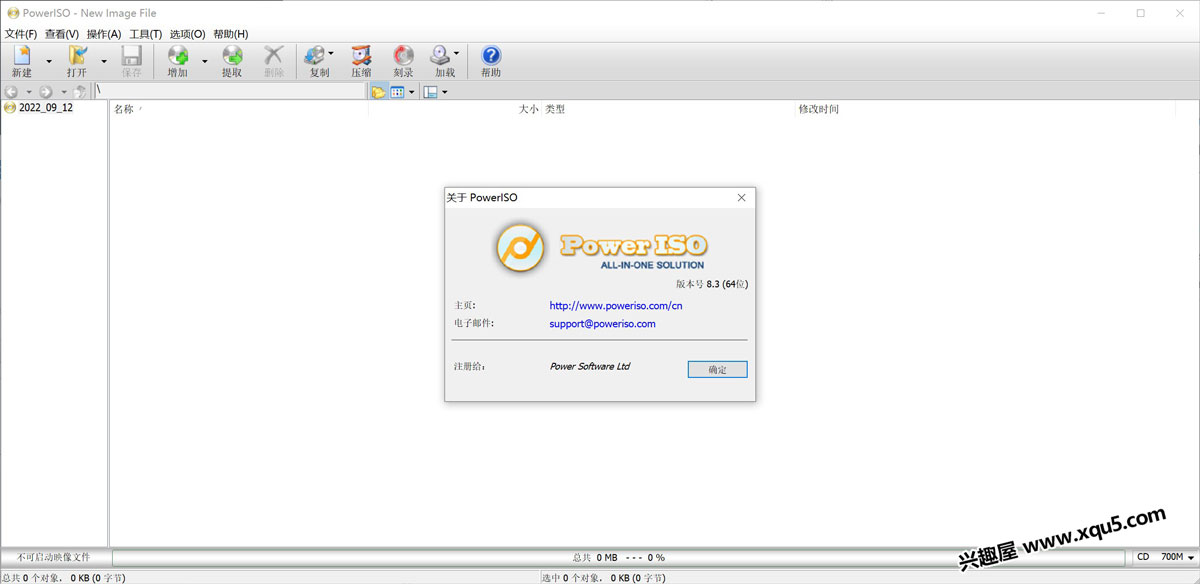This screenshot has height=584, width=1200.
Task: Click the support@poweriso.com email link
Action: [x=603, y=324]
